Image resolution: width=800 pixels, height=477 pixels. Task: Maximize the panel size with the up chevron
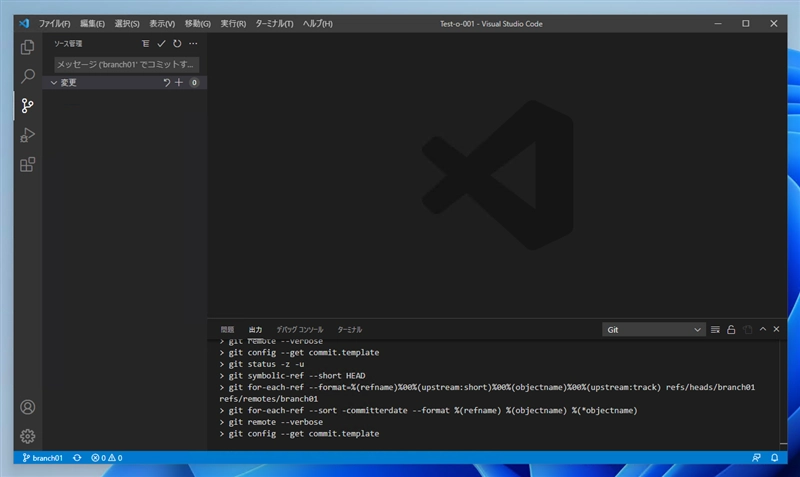[x=763, y=329]
